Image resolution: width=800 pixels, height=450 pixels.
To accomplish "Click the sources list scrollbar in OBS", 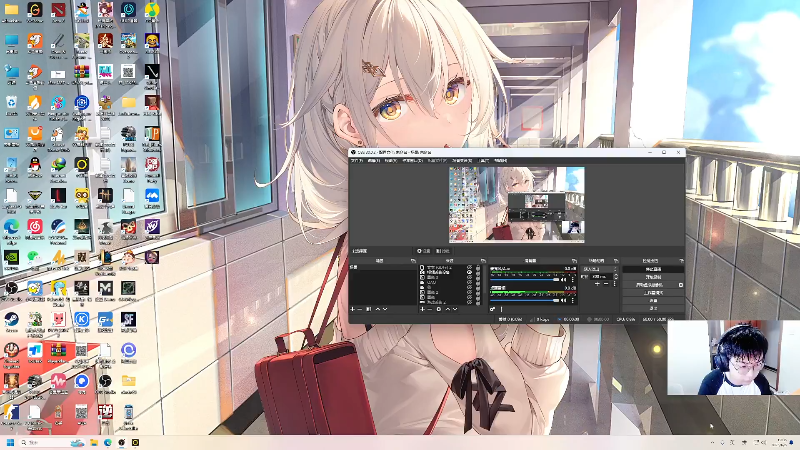I will [x=486, y=279].
